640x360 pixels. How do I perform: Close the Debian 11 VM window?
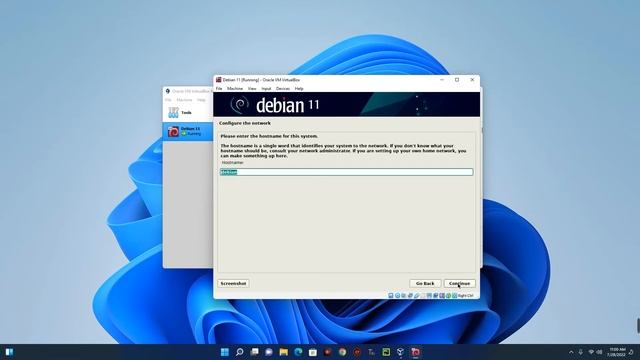(x=472, y=80)
